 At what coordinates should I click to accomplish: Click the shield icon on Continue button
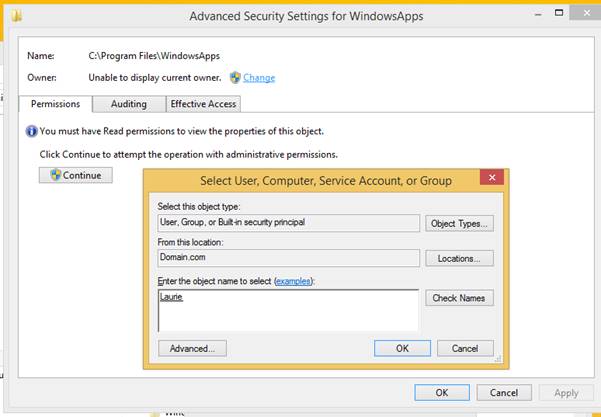[x=56, y=175]
